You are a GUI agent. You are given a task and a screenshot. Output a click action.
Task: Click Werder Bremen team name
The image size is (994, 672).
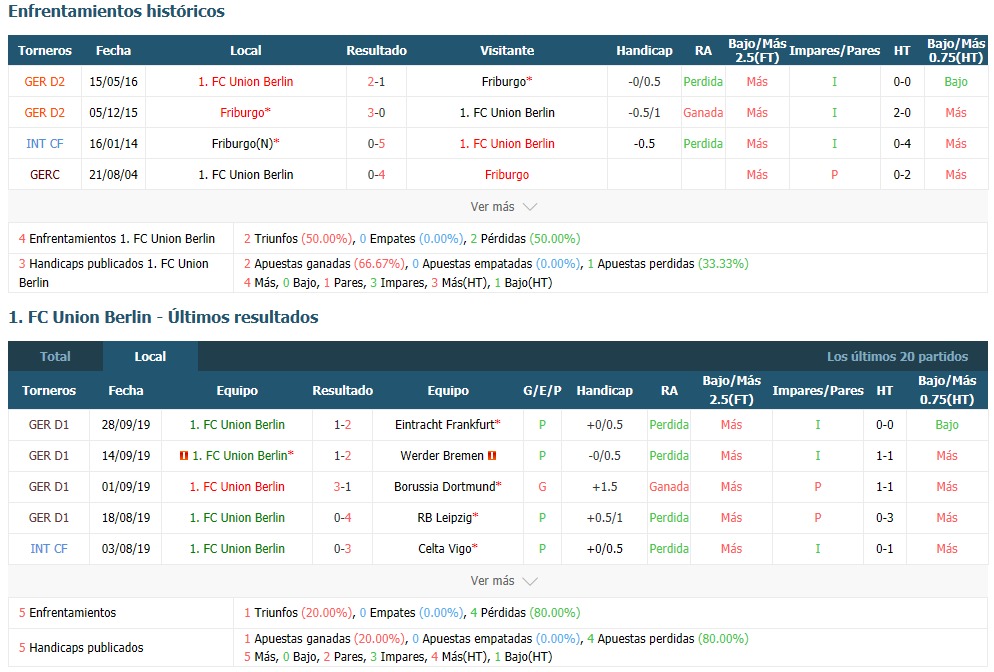442,456
